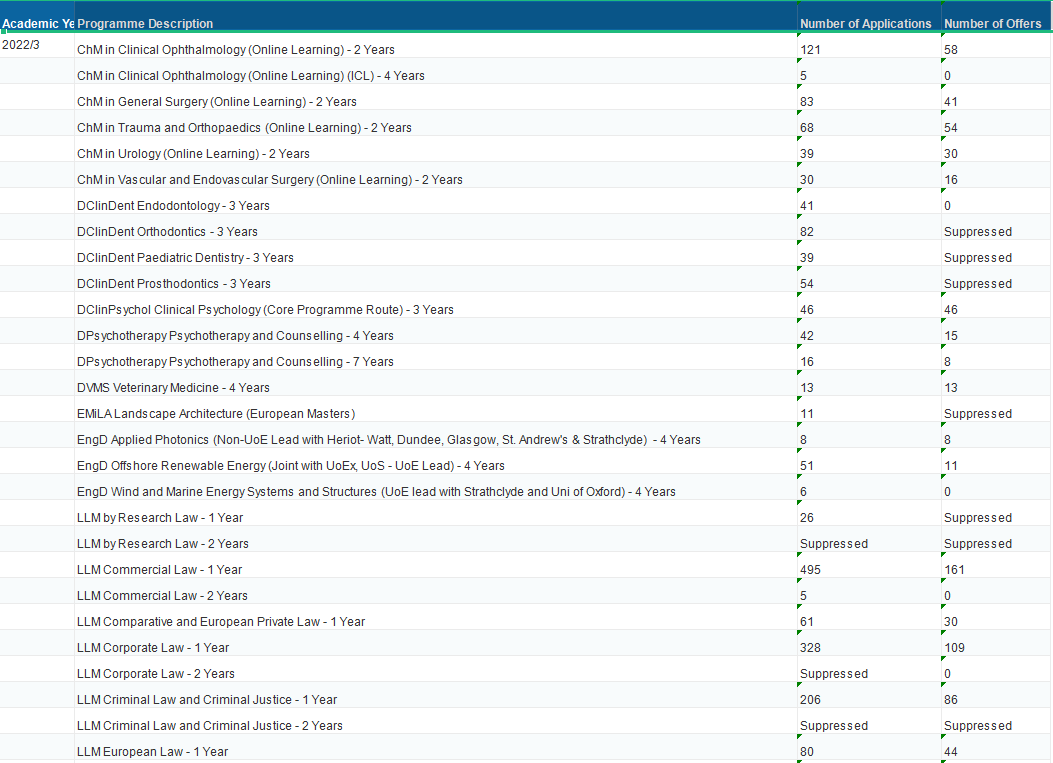
Task: Click the Number of Applications column header
Action: coord(866,24)
